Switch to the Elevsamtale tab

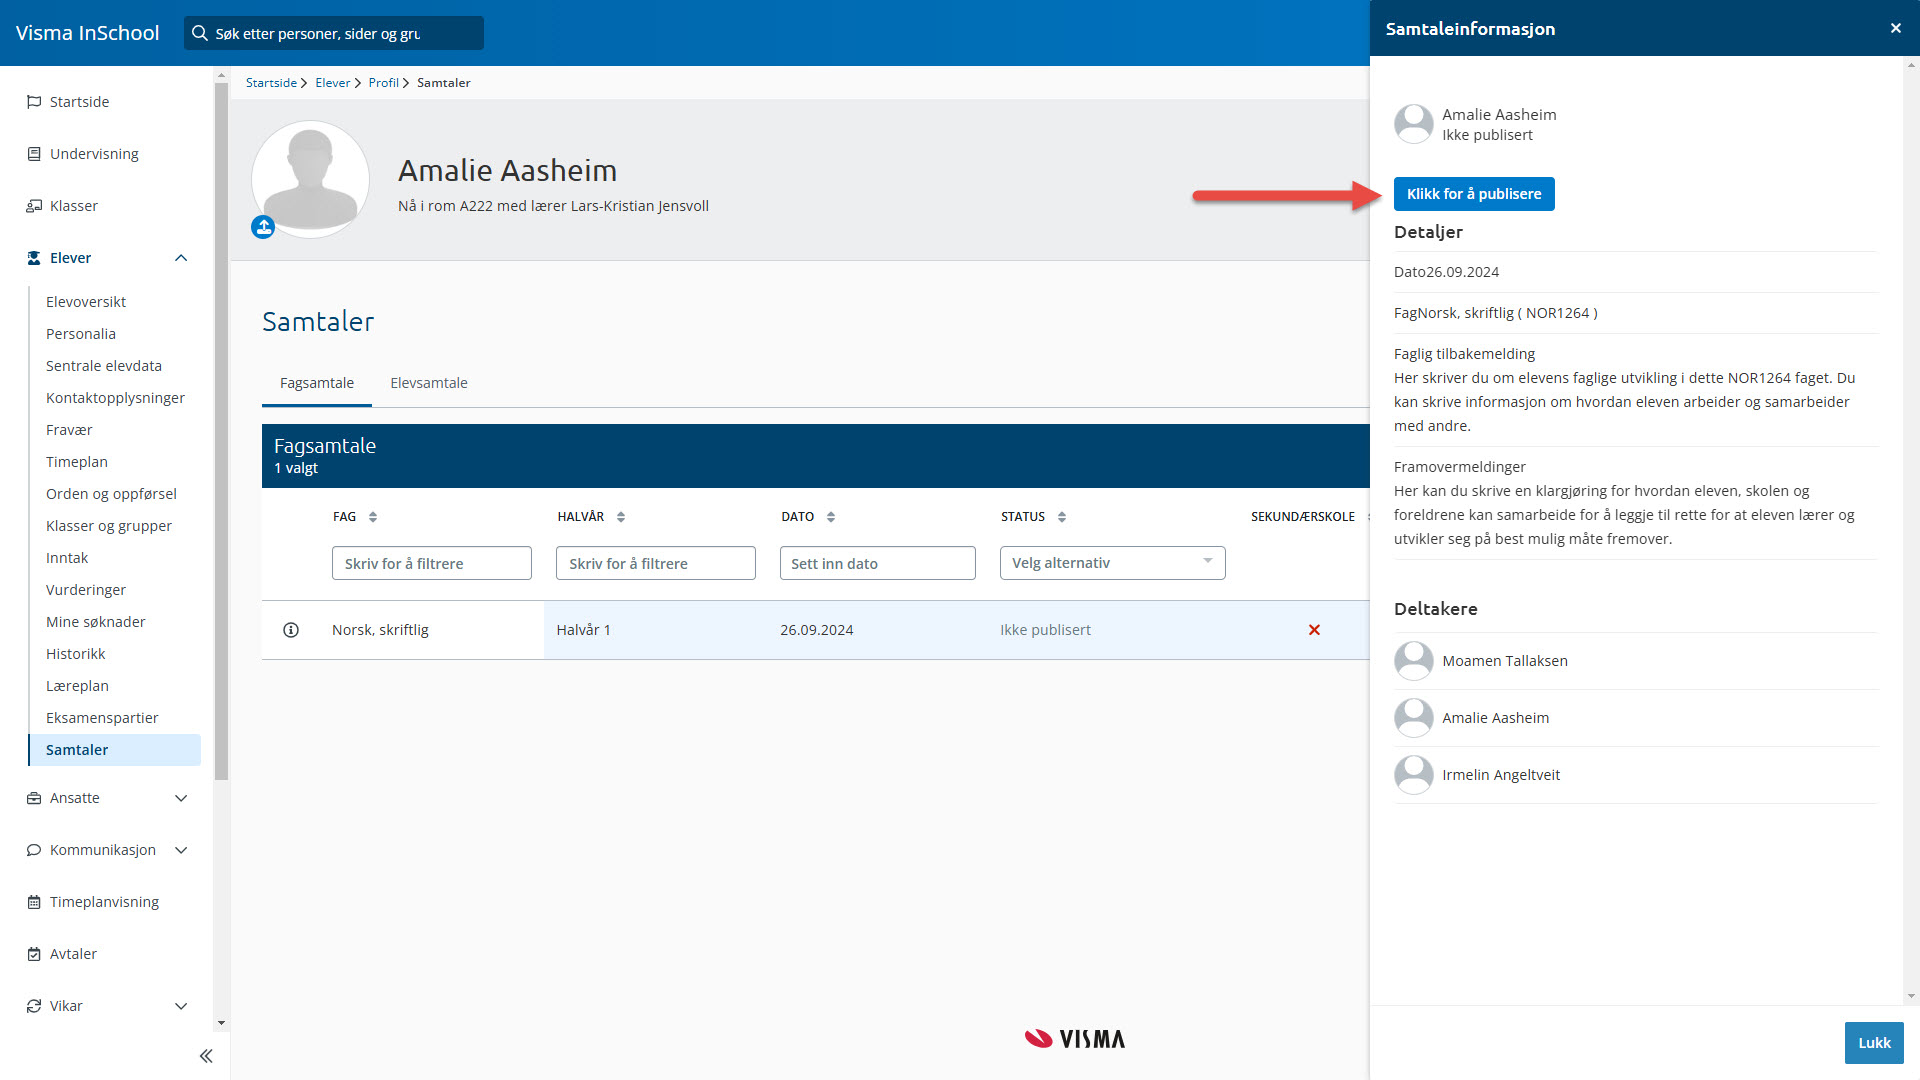click(x=428, y=383)
